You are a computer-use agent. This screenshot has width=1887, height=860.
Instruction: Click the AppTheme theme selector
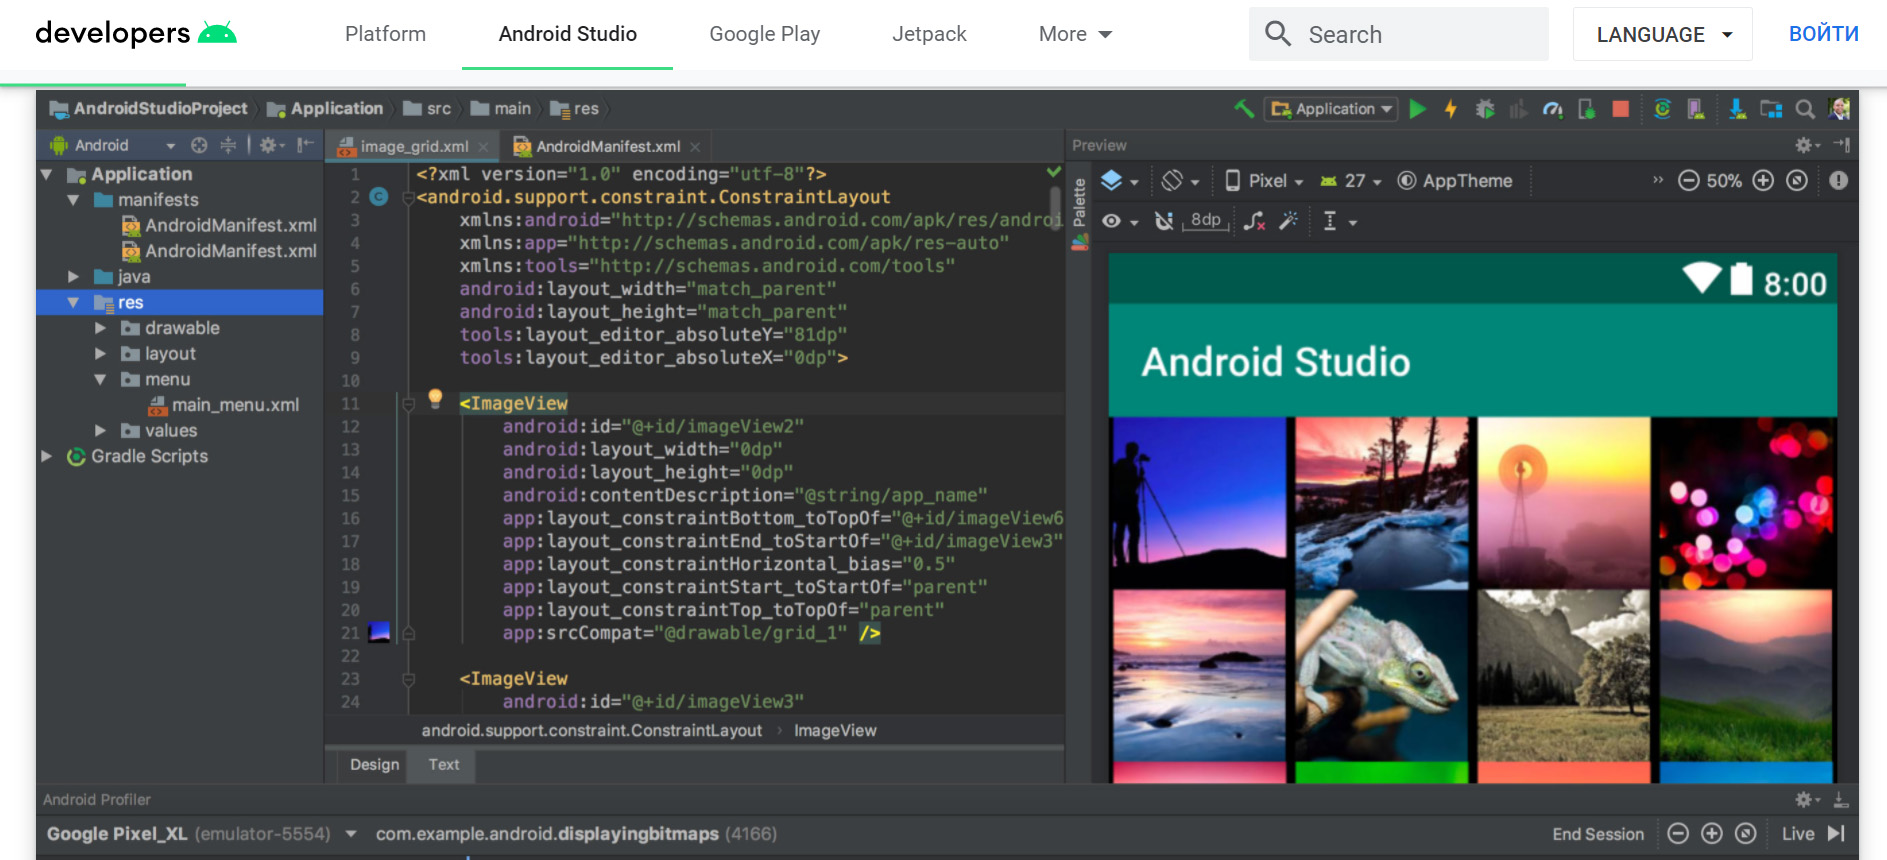point(1455,181)
